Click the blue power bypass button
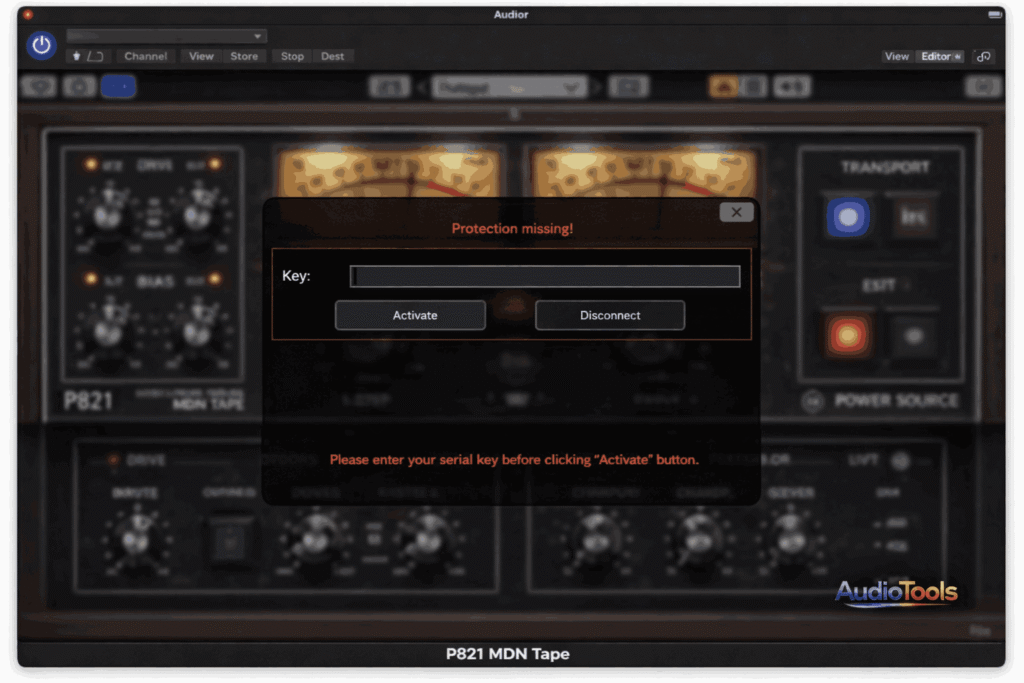The width and height of the screenshot is (1024, 683). point(41,45)
